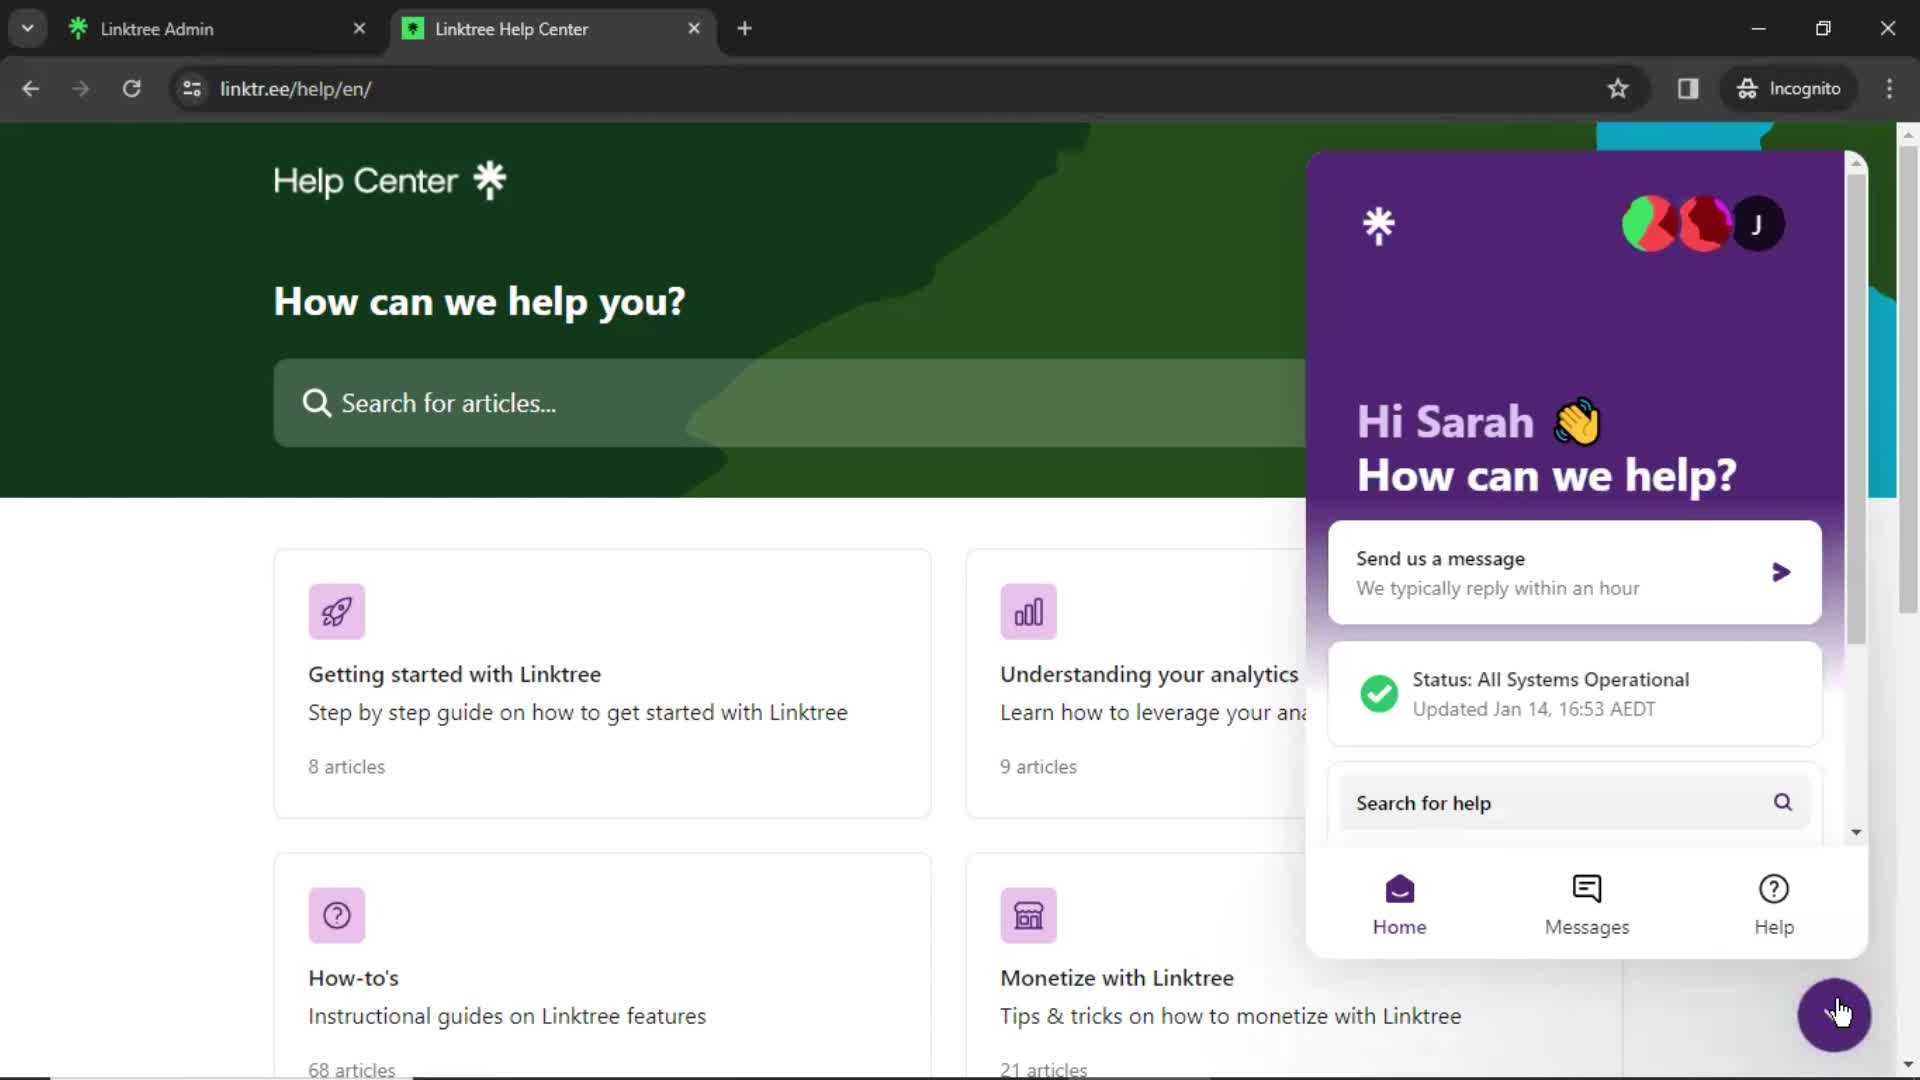Open the question mark icon for How-to's
This screenshot has height=1080, width=1920.
click(337, 915)
